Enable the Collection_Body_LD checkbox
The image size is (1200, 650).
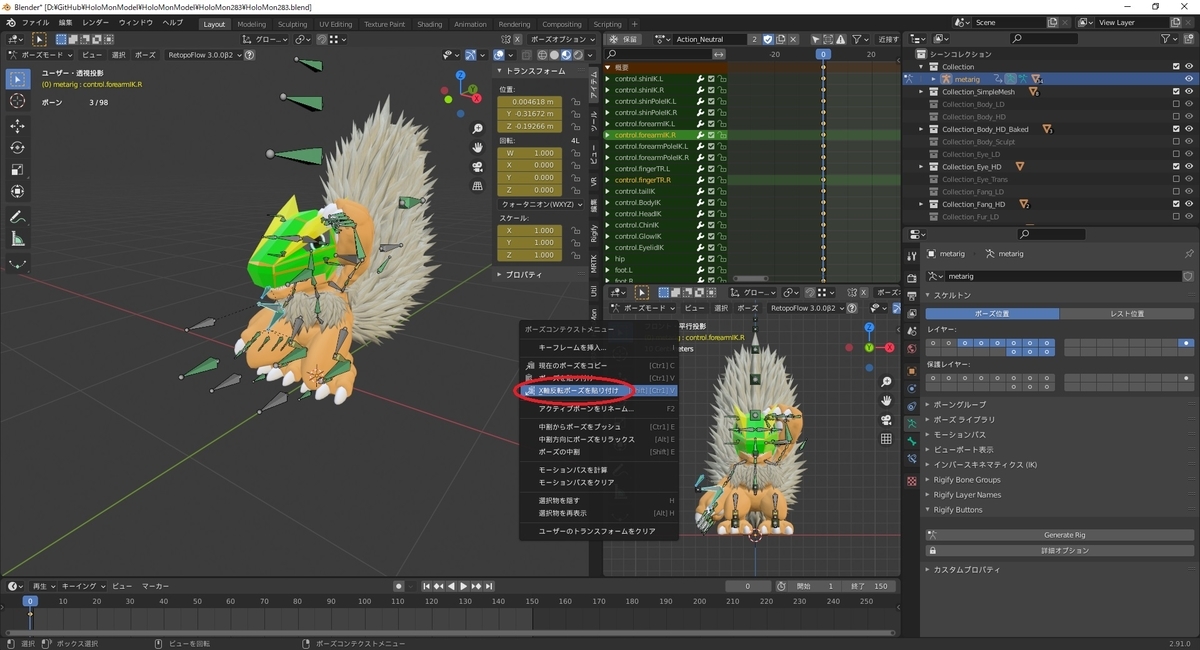pos(1176,104)
